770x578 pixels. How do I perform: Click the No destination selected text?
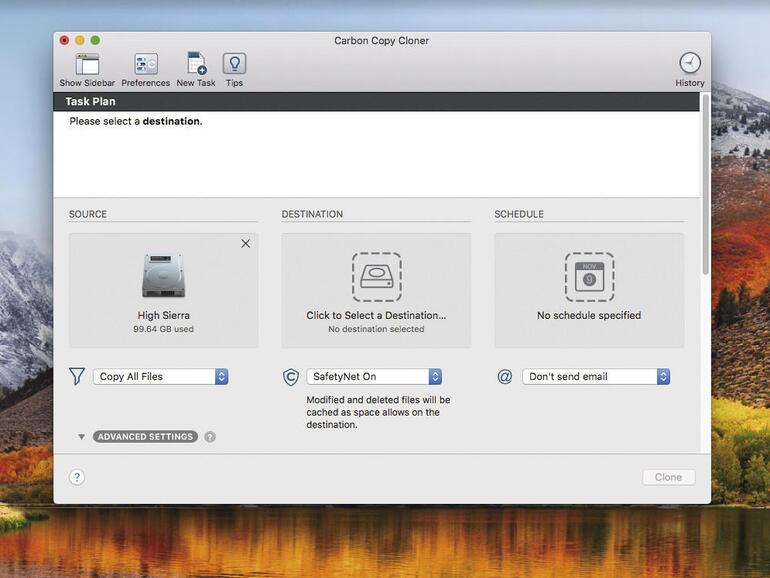(376, 329)
